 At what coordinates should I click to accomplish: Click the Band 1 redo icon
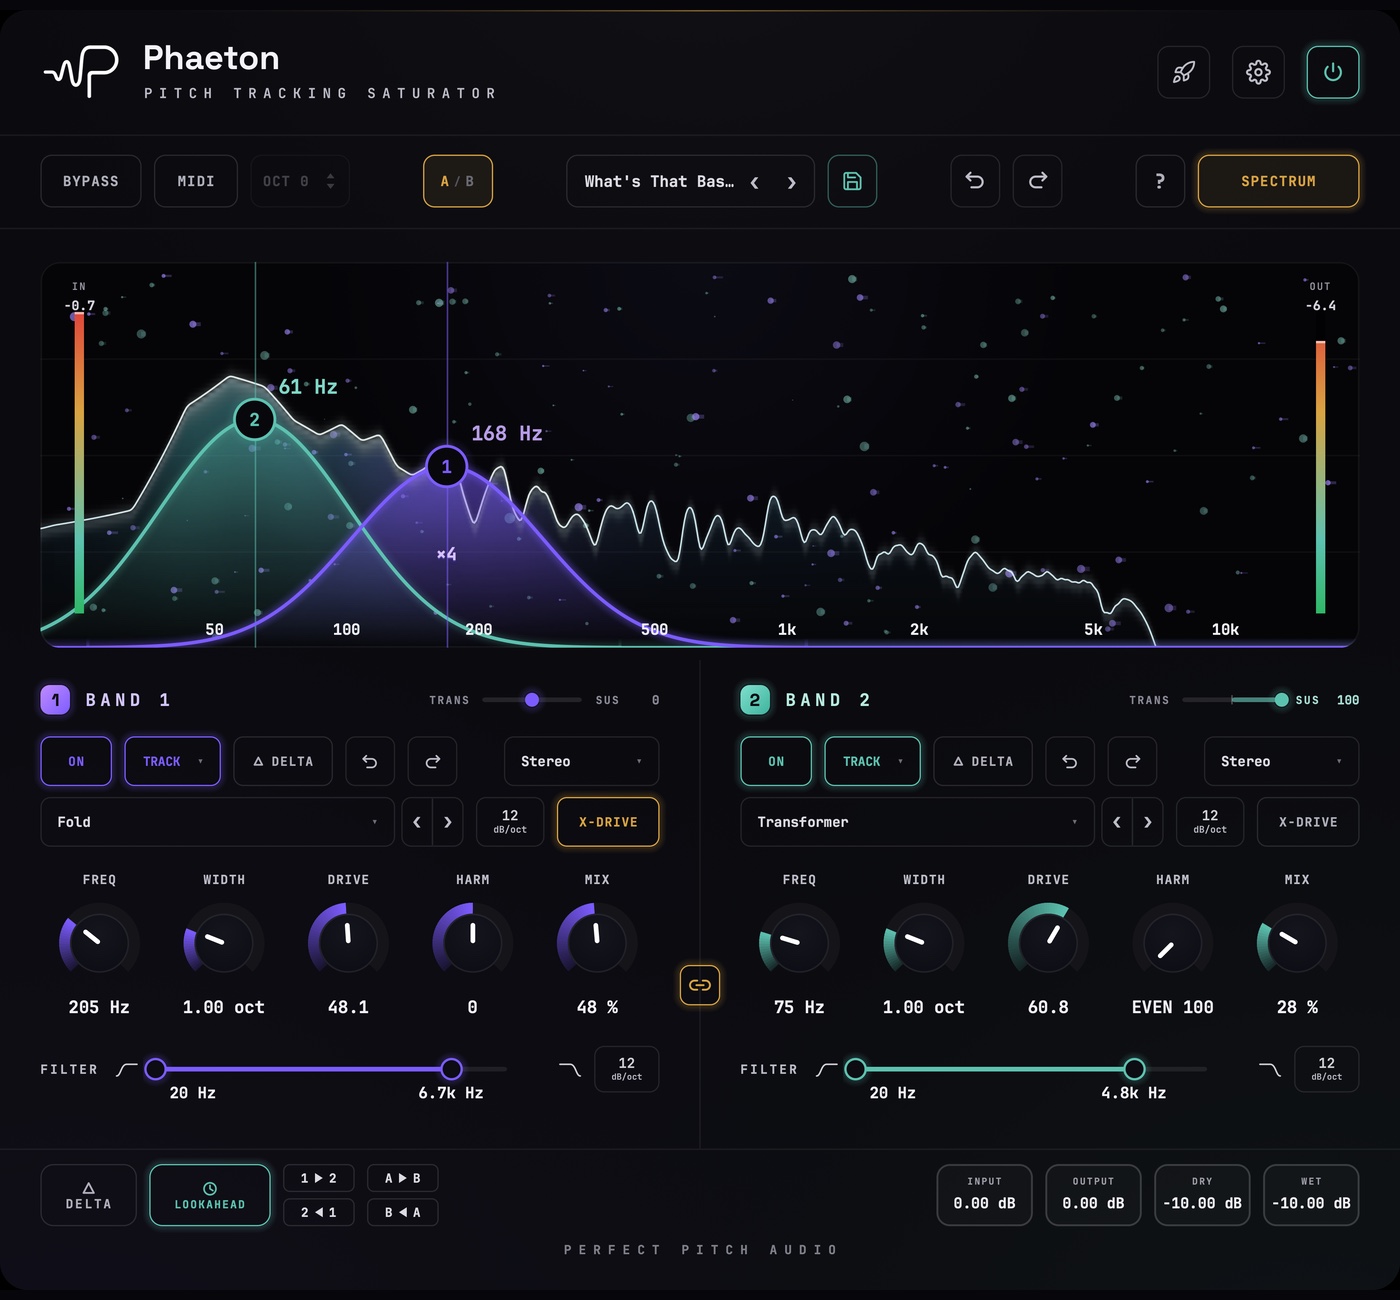[x=433, y=761]
